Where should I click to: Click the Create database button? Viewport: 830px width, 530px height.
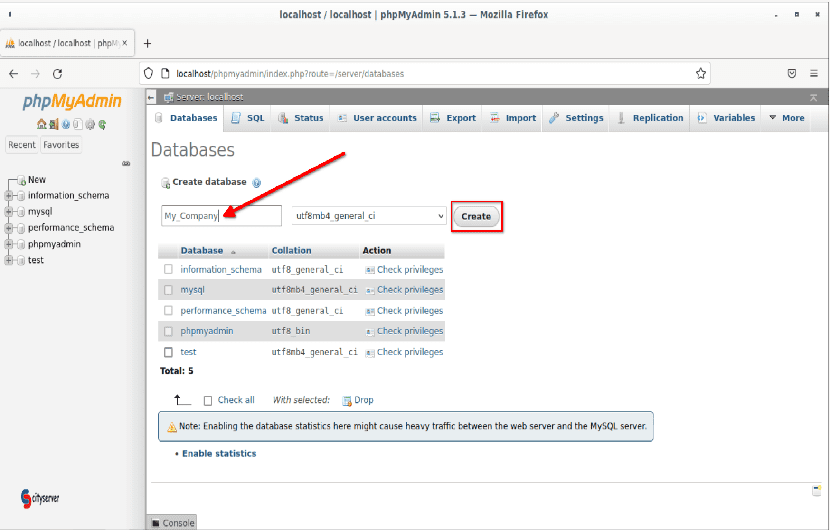476,217
